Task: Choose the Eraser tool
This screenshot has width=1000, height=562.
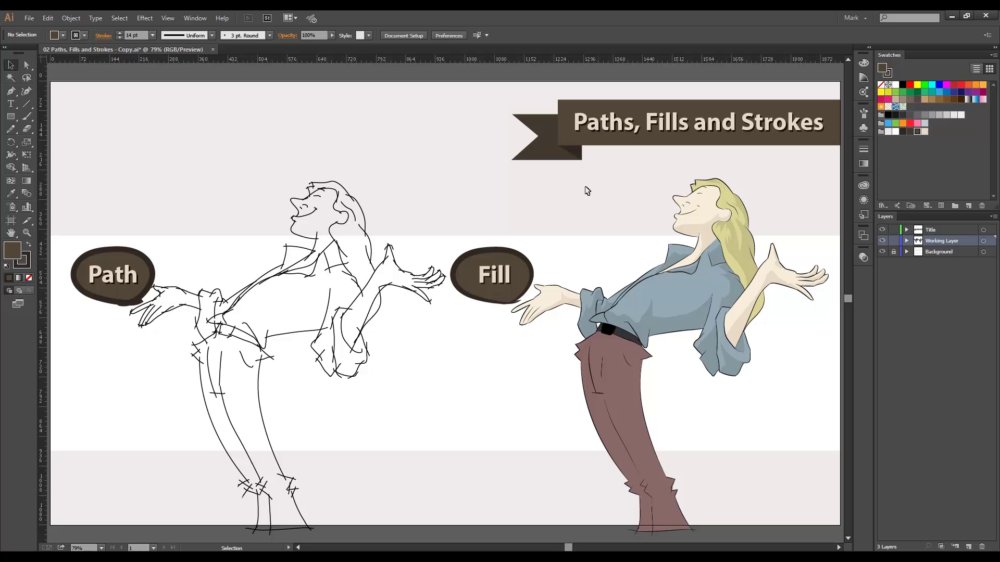Action: [x=27, y=129]
